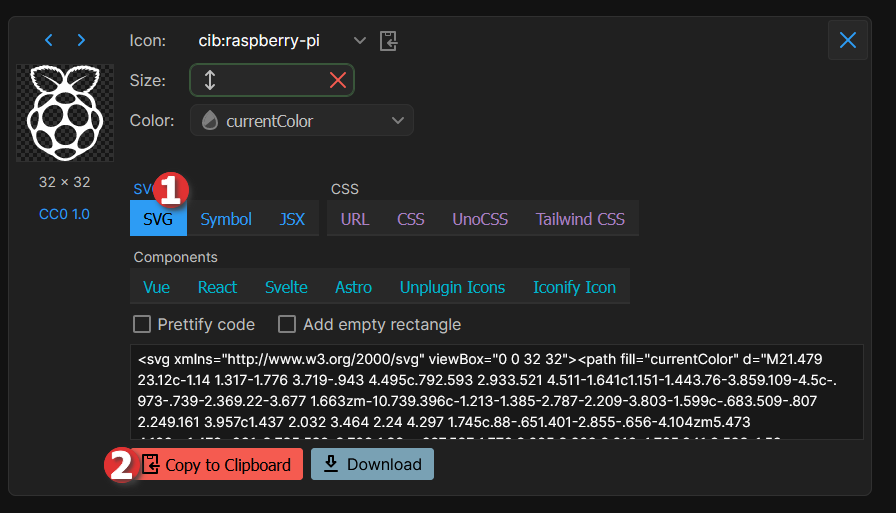Close the icon dialog with X
Image resolution: width=896 pixels, height=513 pixels.
coord(848,41)
